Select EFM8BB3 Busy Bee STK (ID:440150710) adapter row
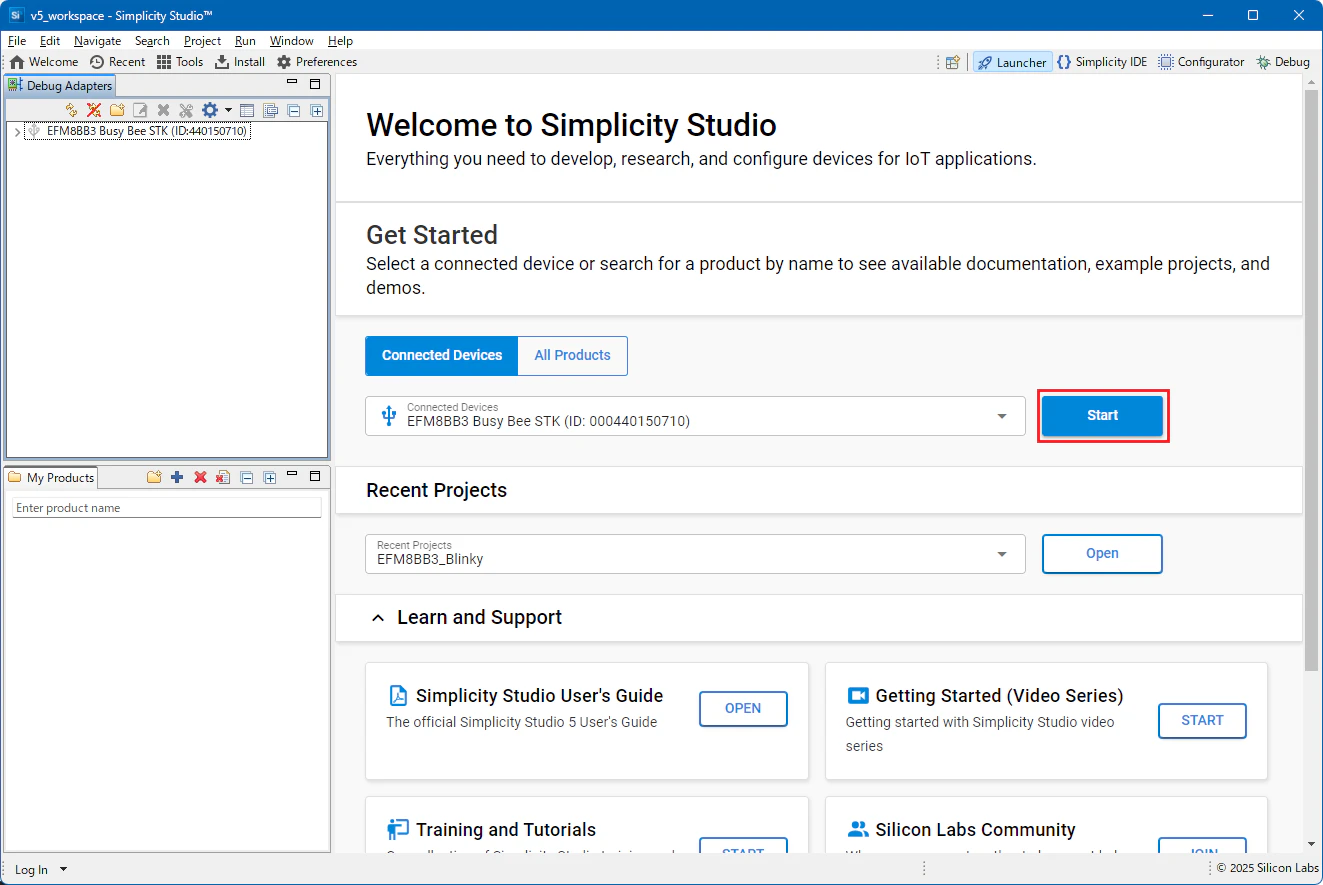Viewport: 1323px width, 885px height. coord(137,131)
